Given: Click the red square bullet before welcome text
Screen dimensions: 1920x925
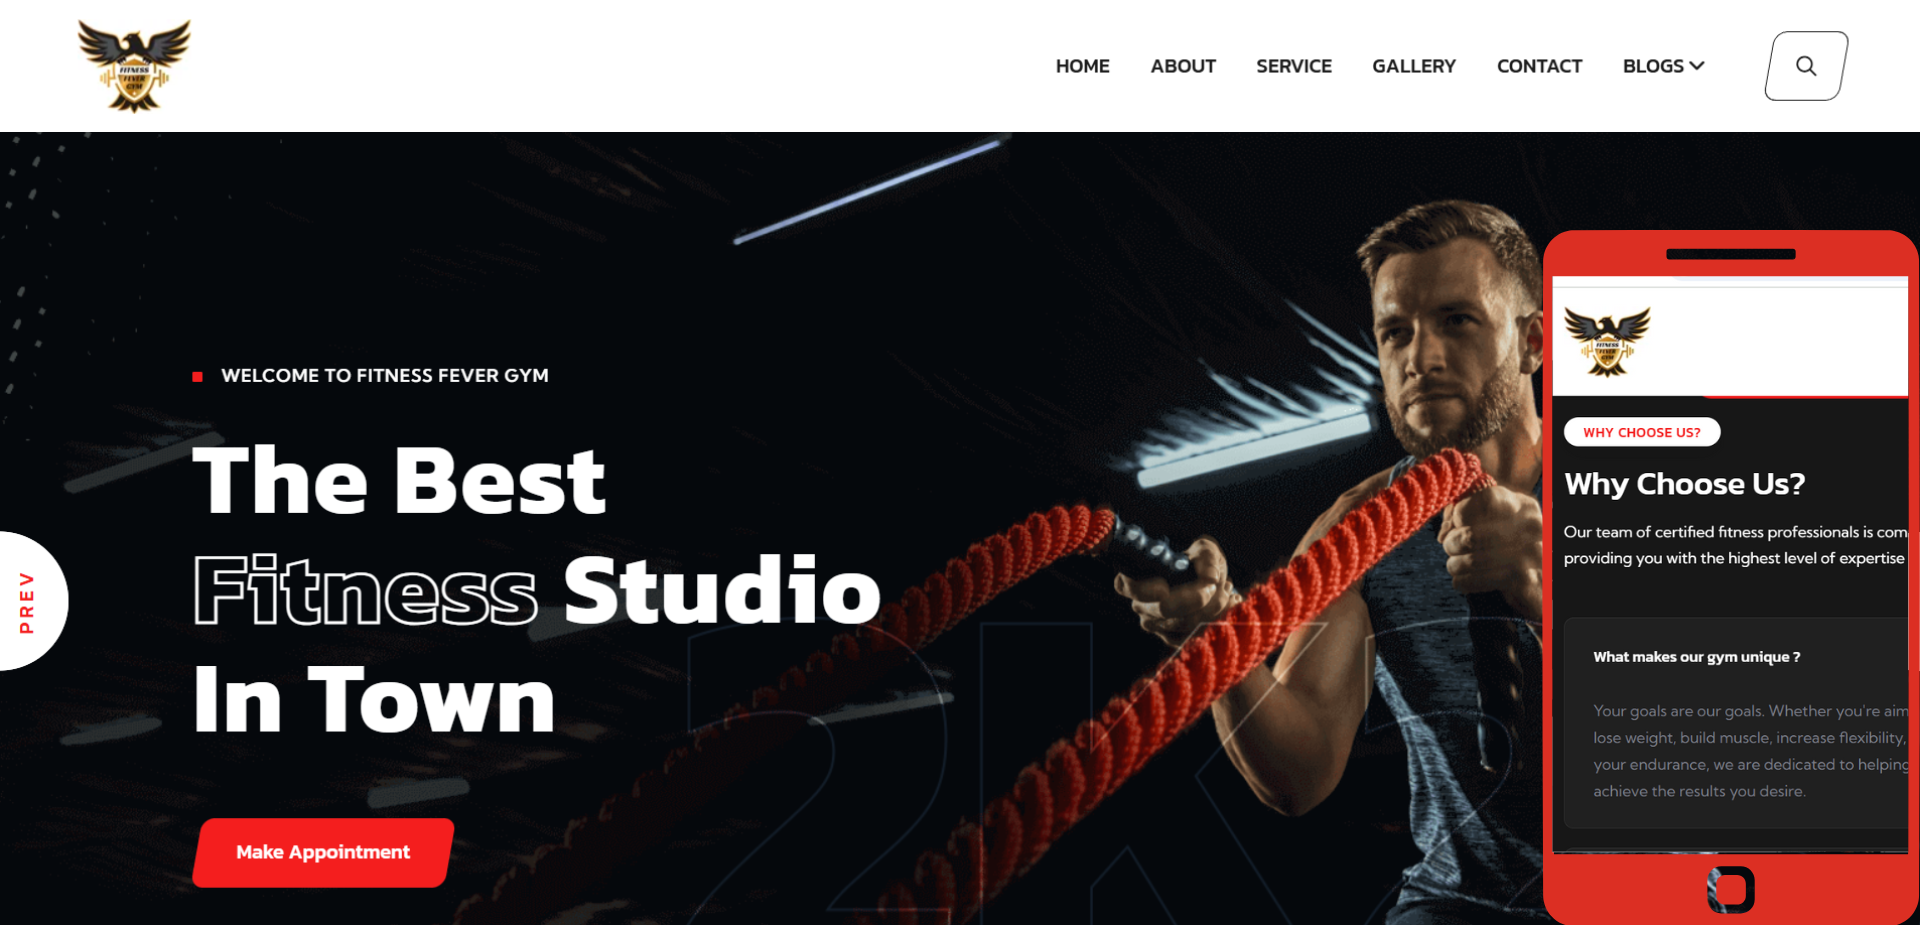Looking at the screenshot, I should tap(198, 377).
